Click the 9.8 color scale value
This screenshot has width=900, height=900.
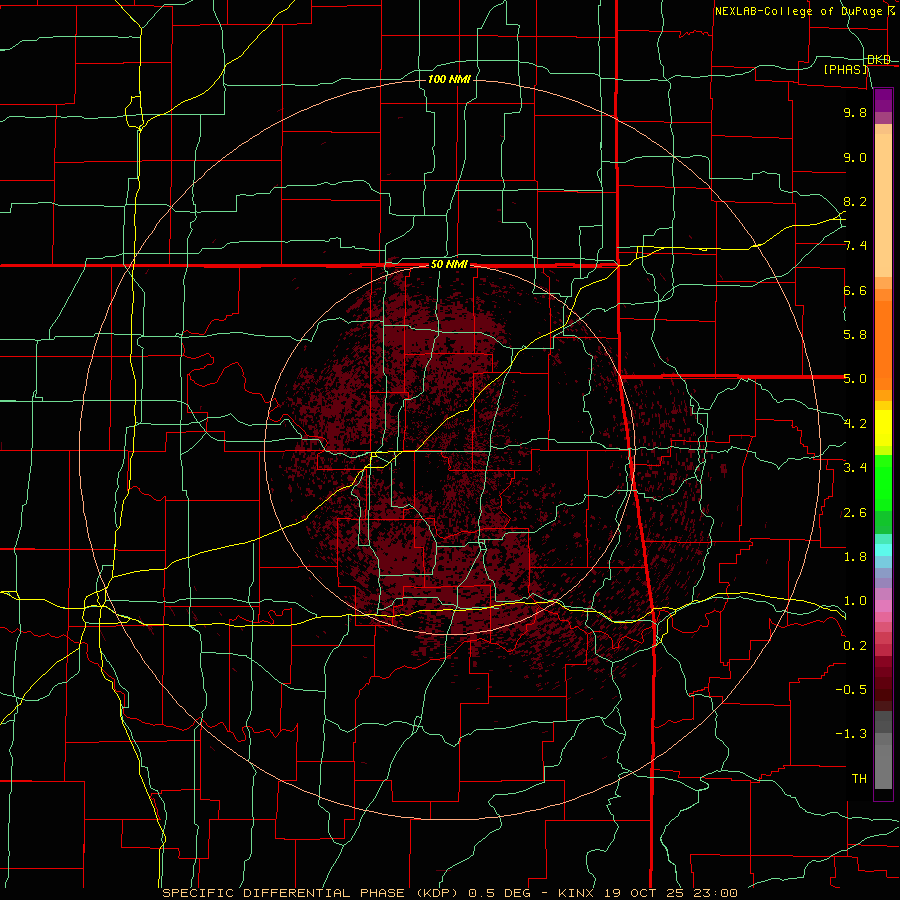855,112
